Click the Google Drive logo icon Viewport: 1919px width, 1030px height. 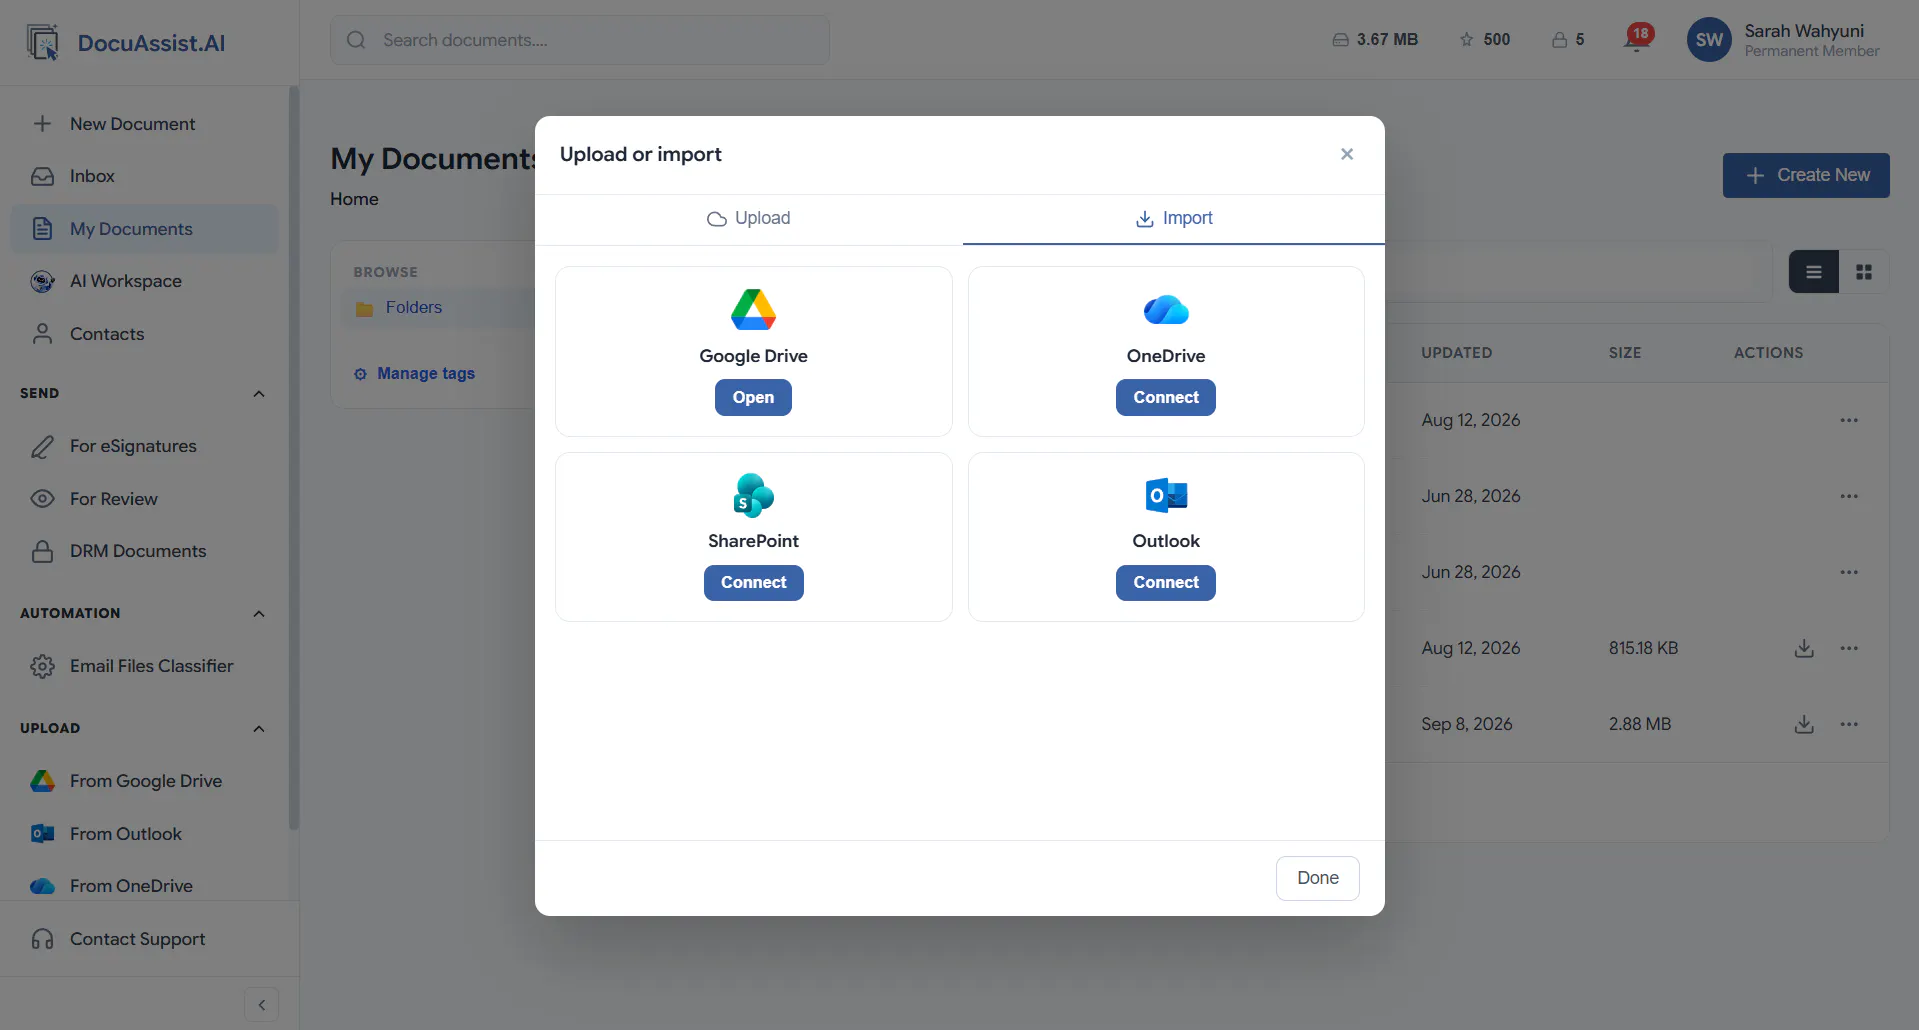pos(754,310)
